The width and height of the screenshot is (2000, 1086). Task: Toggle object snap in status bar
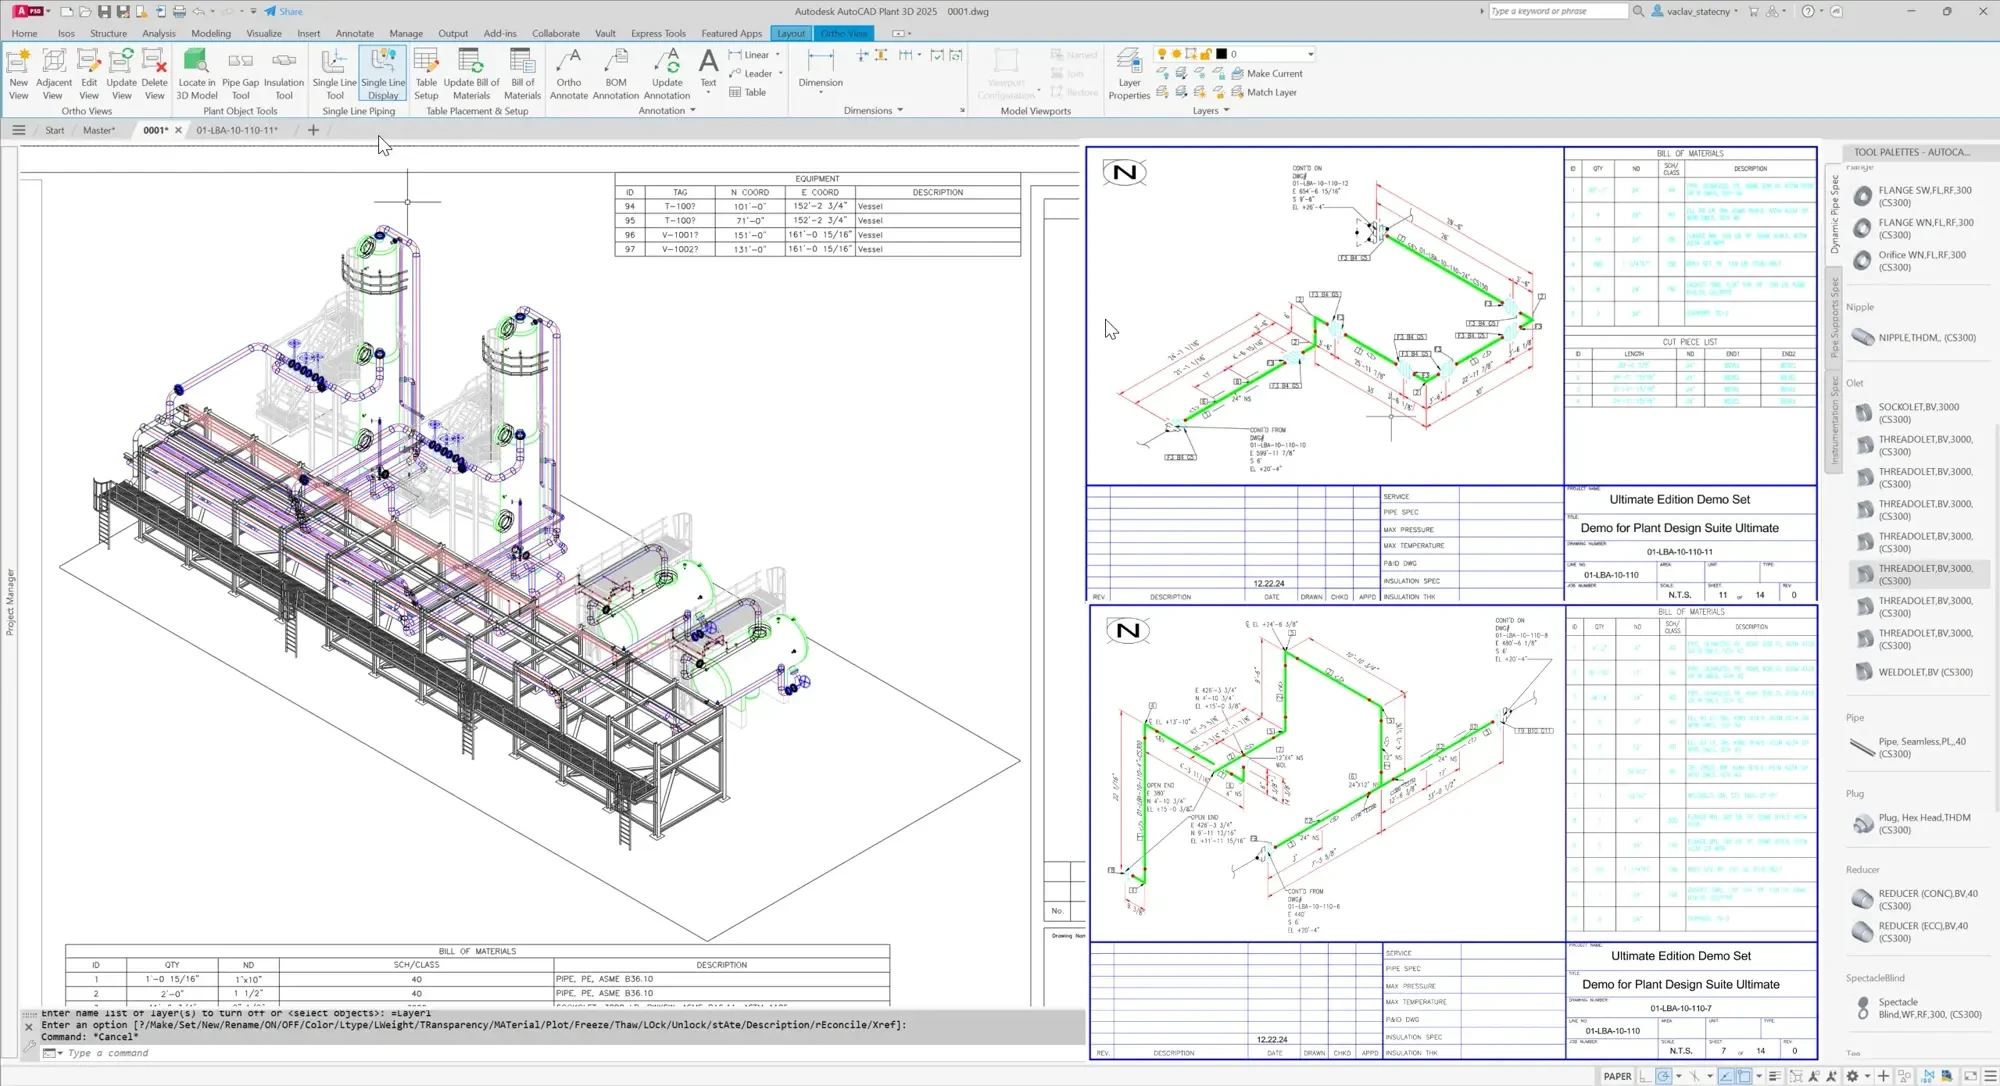coord(1744,1076)
